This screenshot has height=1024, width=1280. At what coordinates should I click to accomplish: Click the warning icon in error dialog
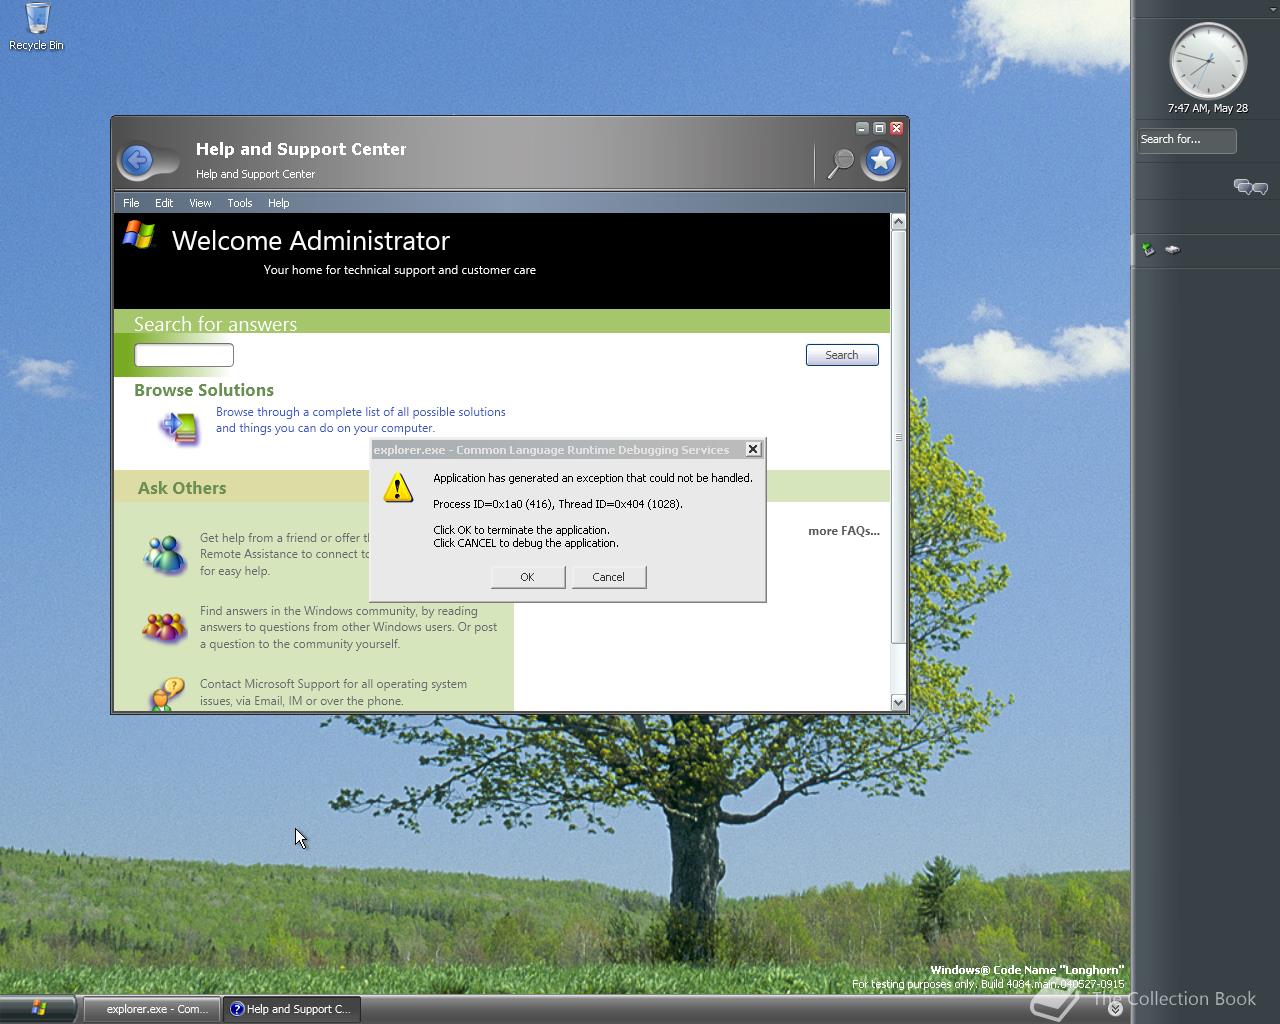coord(398,488)
